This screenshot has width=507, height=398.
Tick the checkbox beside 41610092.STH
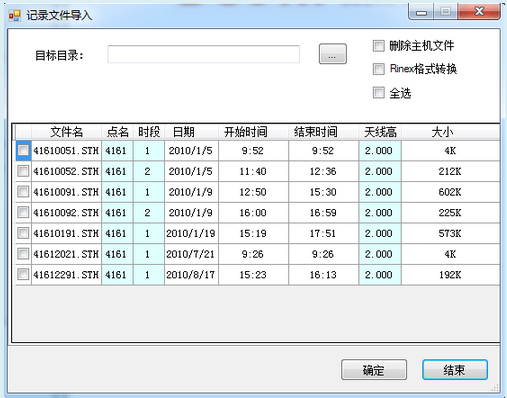pyautogui.click(x=23, y=212)
